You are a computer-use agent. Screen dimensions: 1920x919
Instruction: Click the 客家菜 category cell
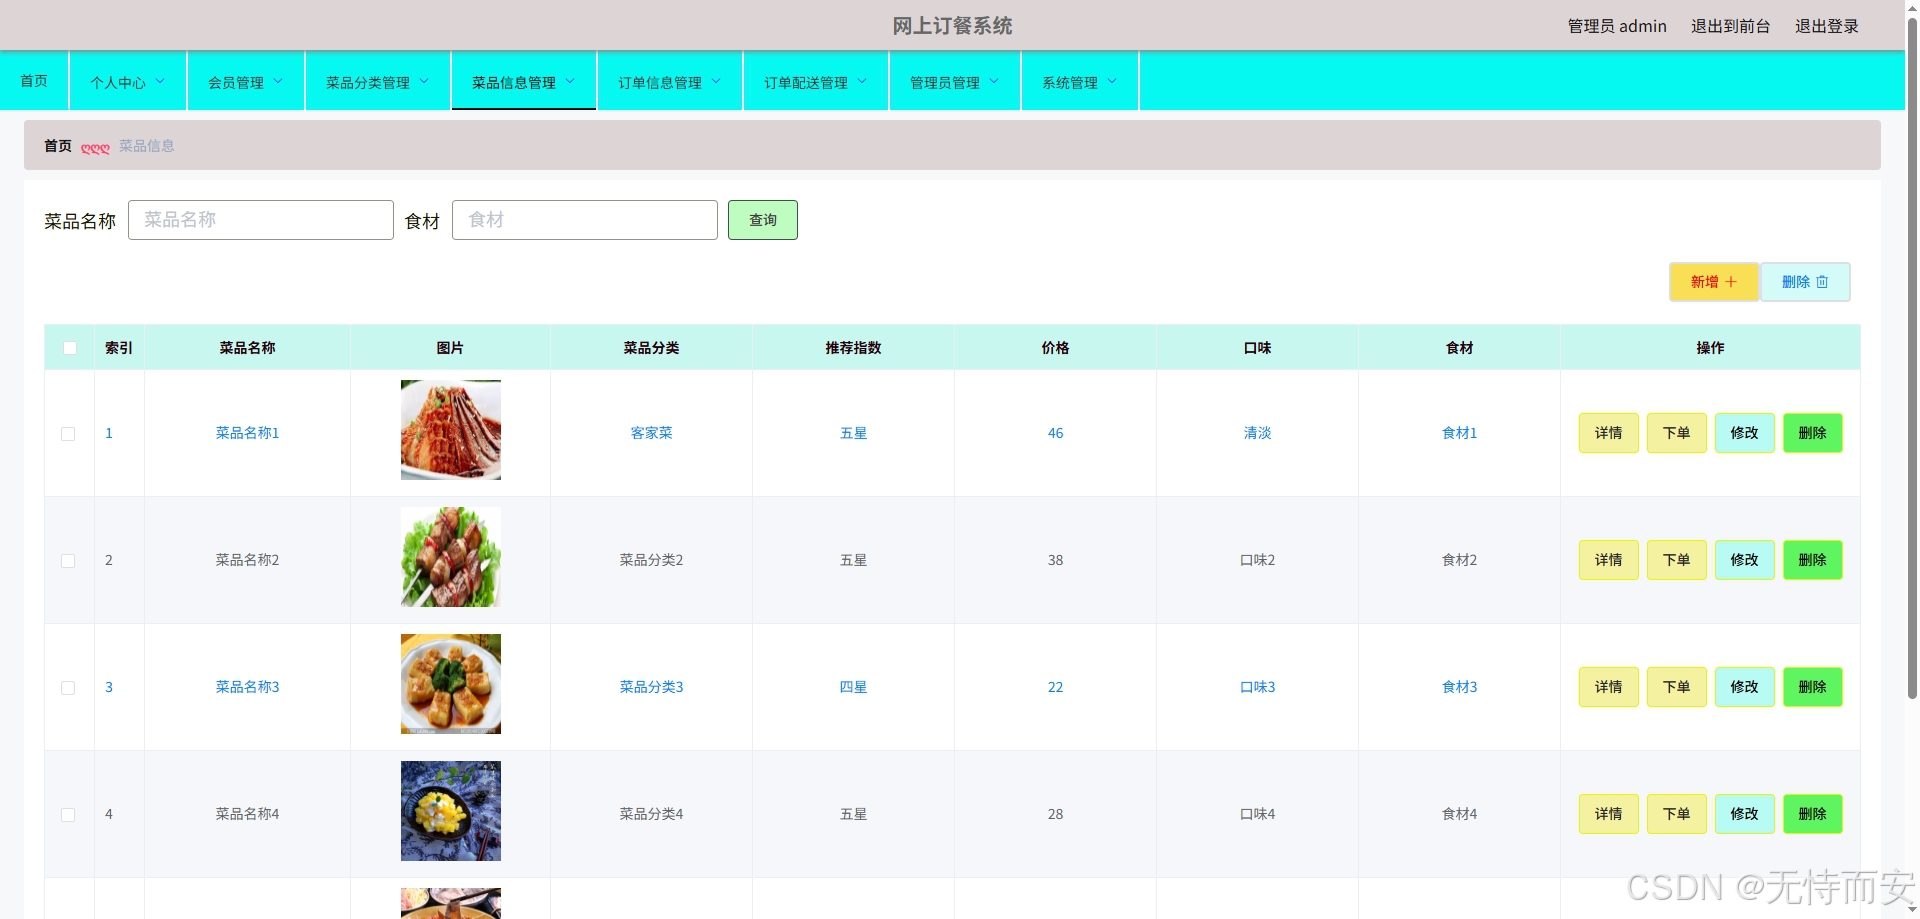point(652,433)
